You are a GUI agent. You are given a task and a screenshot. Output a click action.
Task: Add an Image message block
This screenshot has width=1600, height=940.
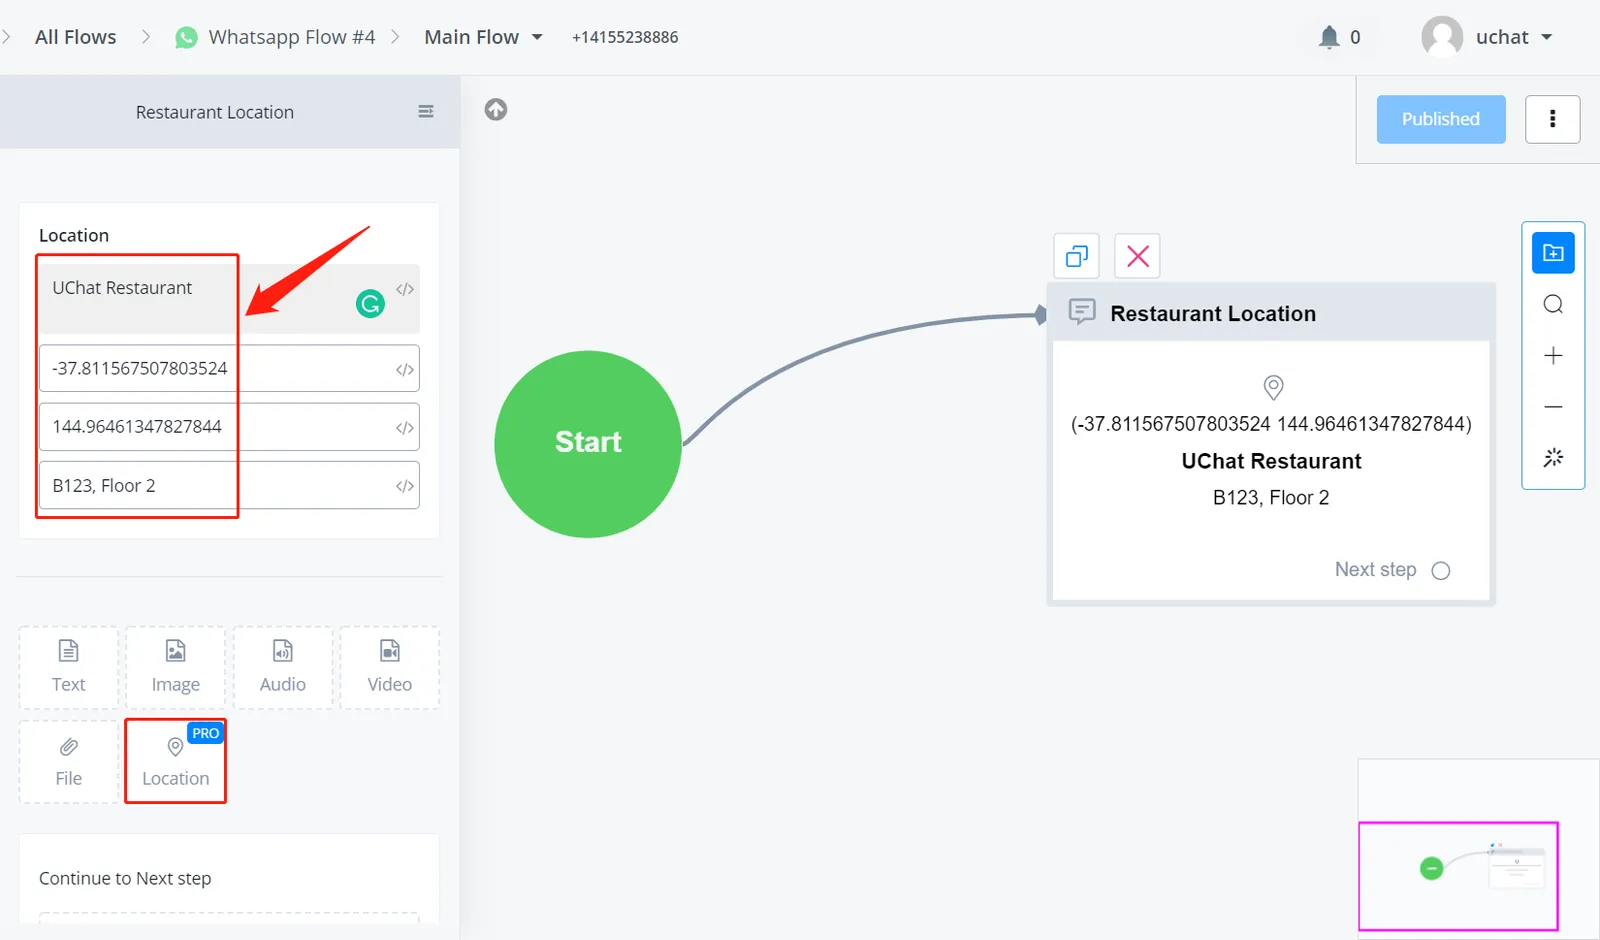[x=176, y=668]
